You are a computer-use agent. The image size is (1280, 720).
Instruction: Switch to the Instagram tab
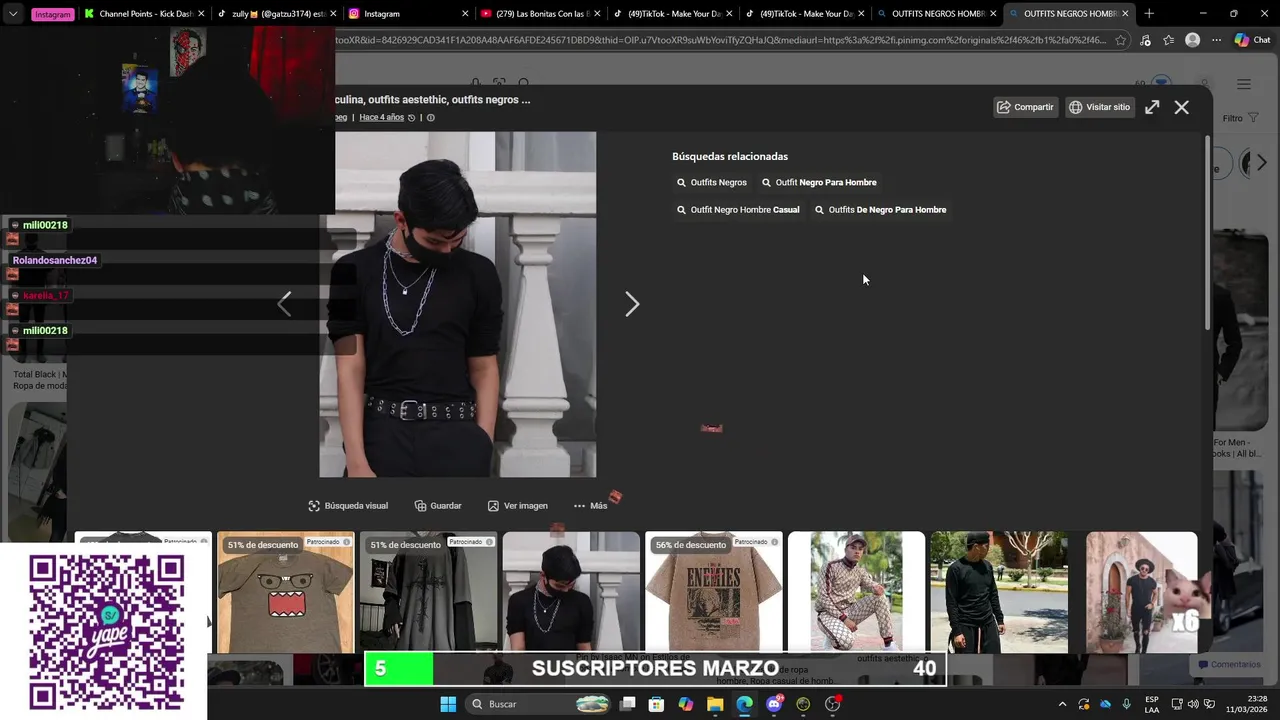coord(407,14)
